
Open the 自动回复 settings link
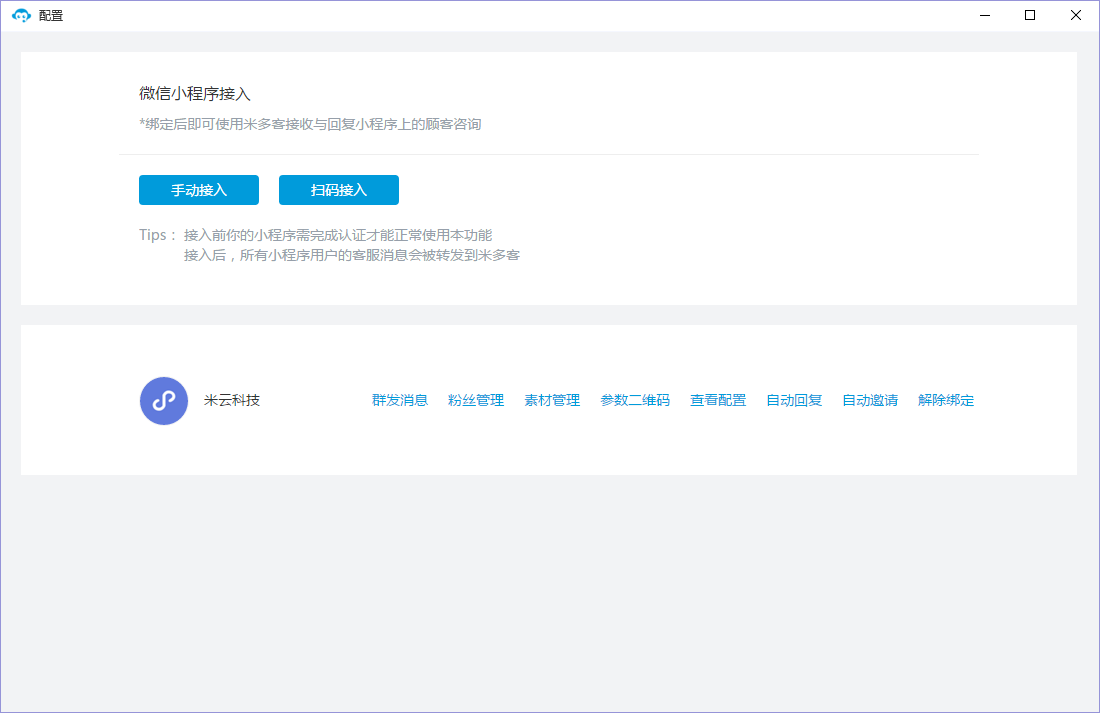[794, 400]
